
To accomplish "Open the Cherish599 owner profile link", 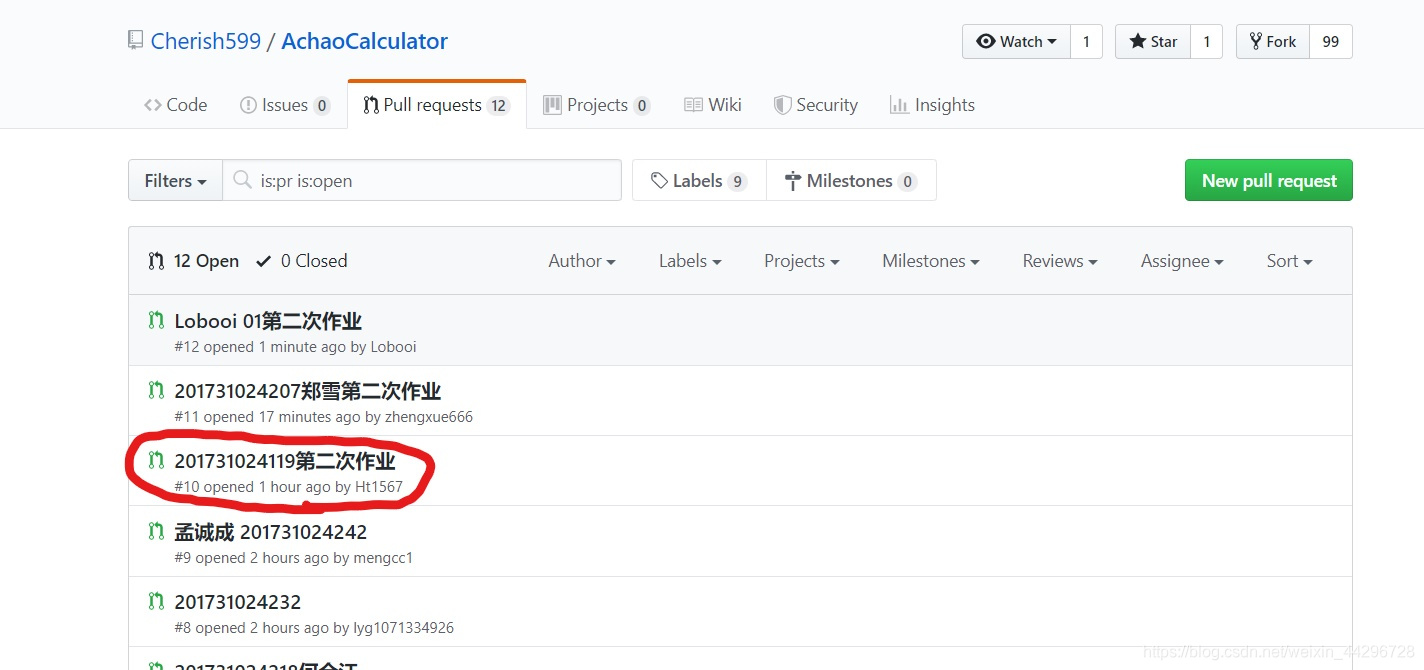I will (x=206, y=41).
